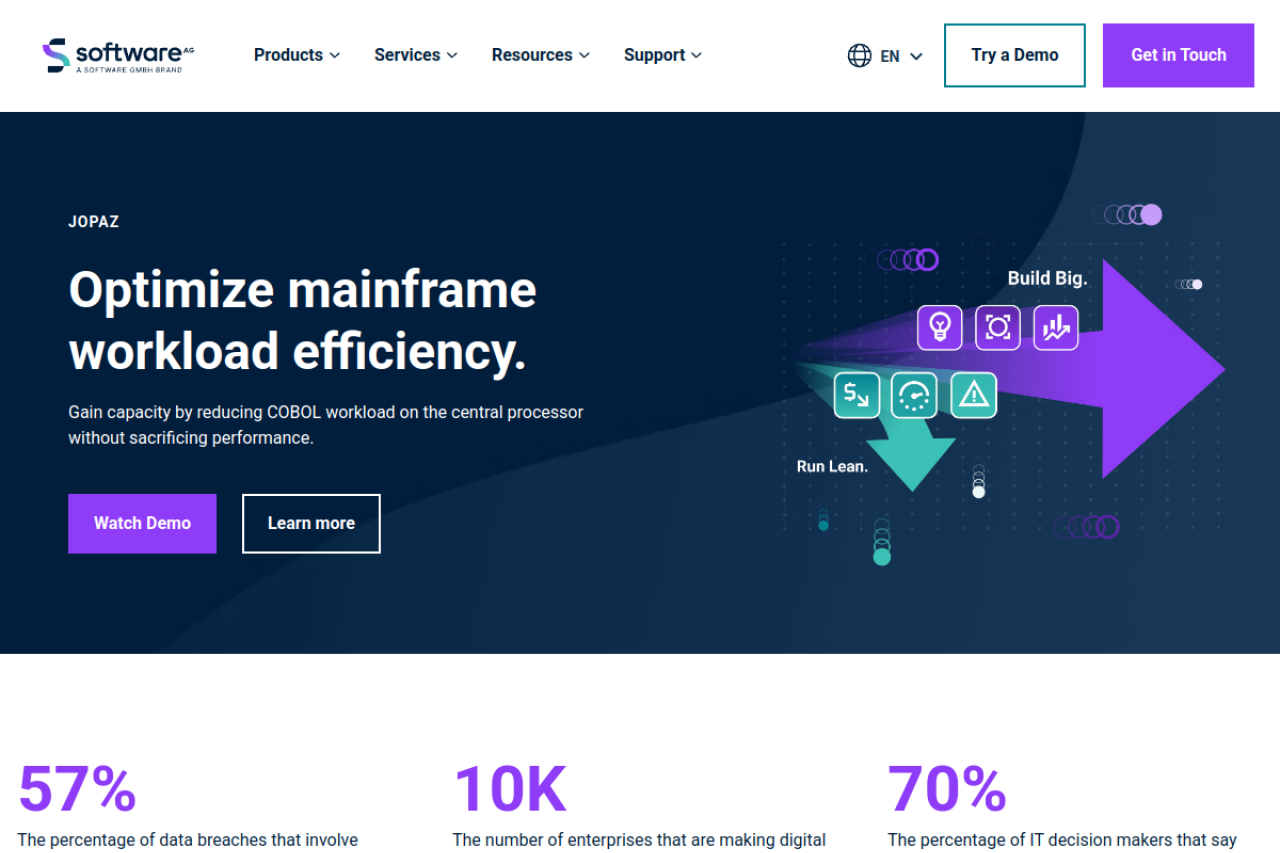Click the Optimize mainframe workload efficiency heading
The height and width of the screenshot is (853, 1280).
coord(303,320)
